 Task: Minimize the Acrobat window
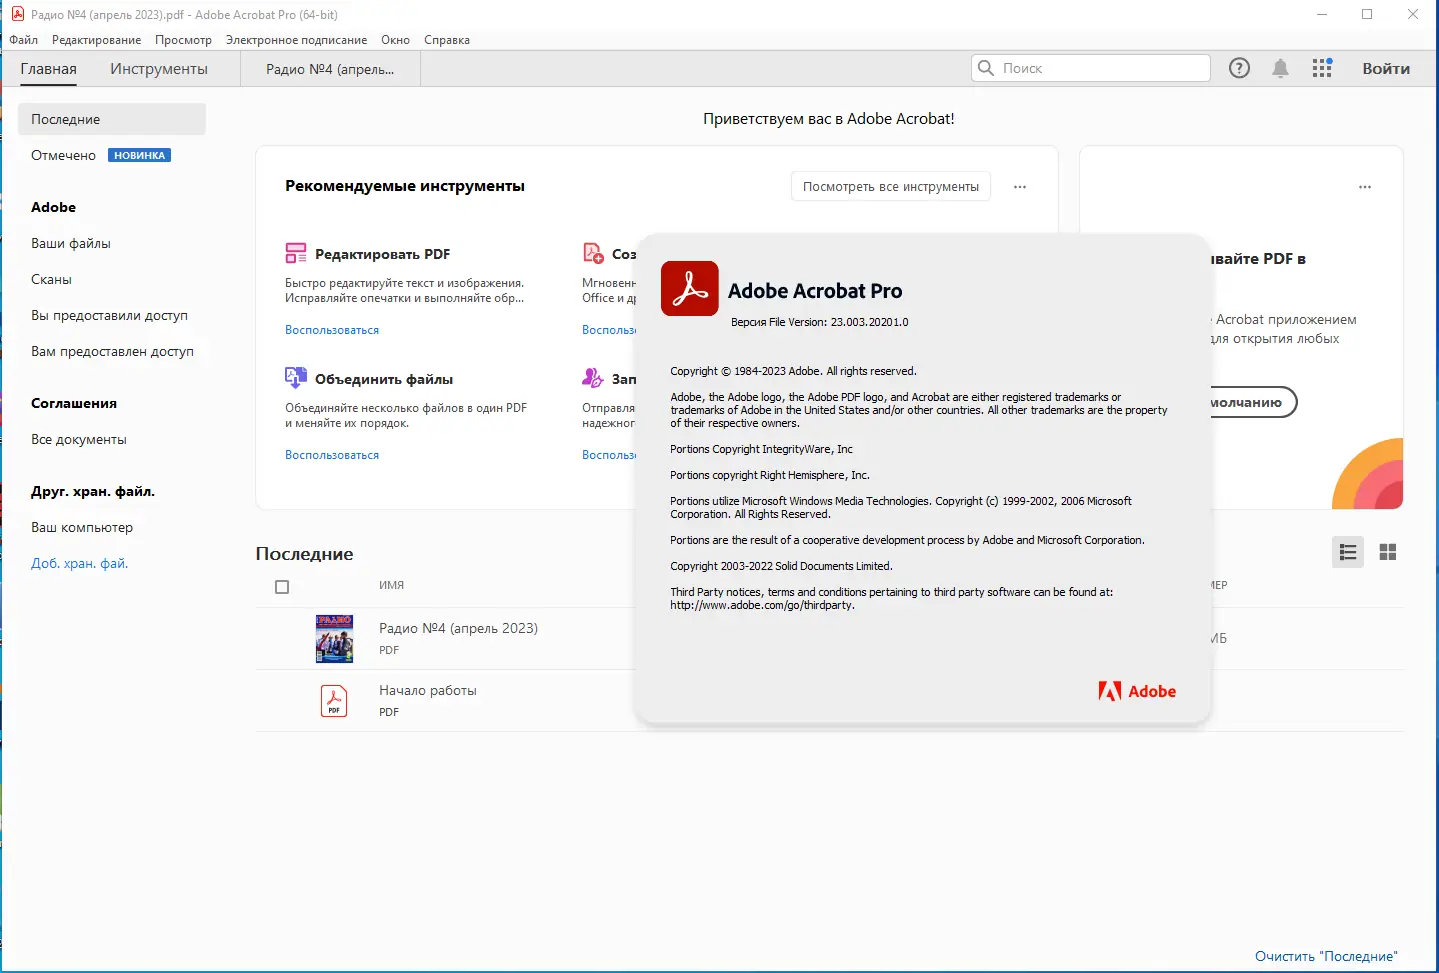(1323, 14)
